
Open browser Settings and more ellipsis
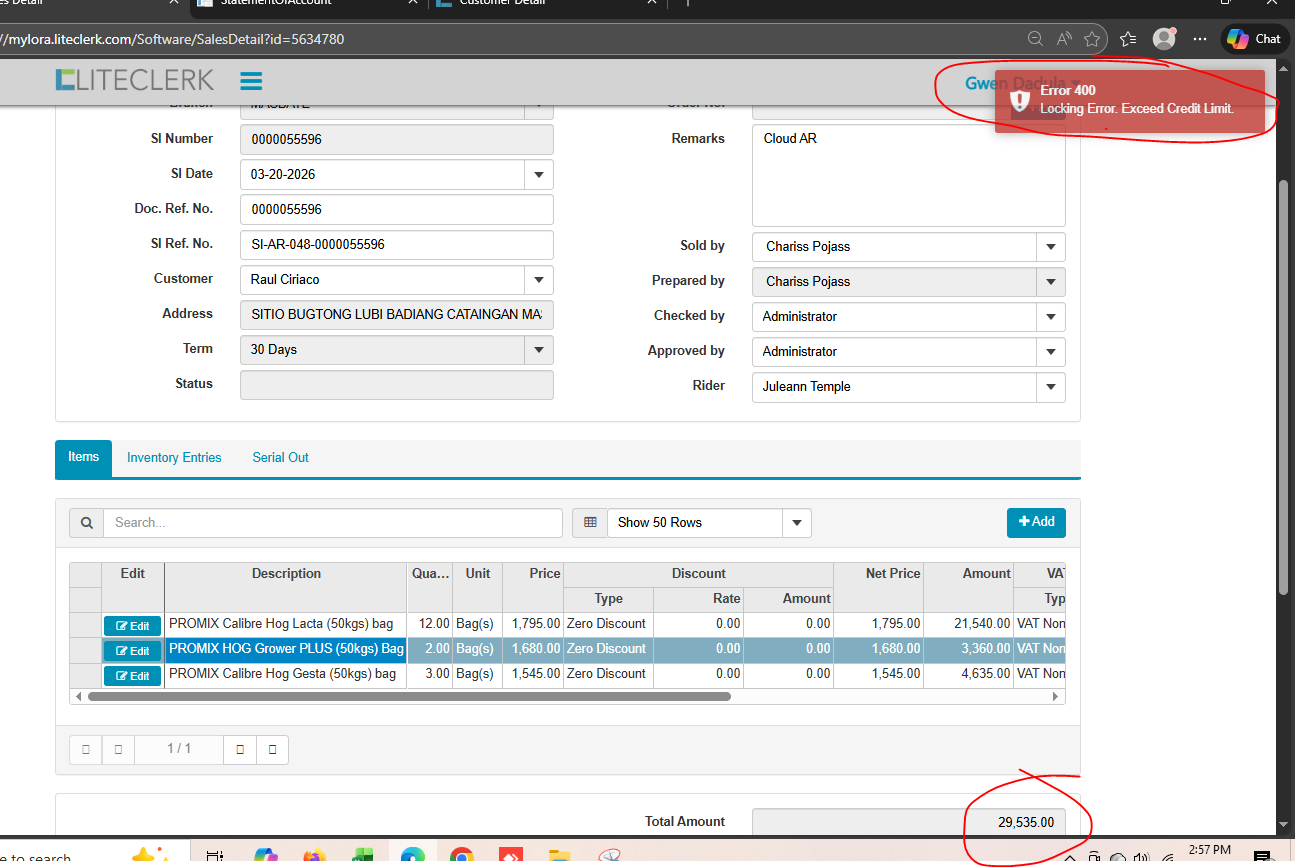tap(1200, 39)
